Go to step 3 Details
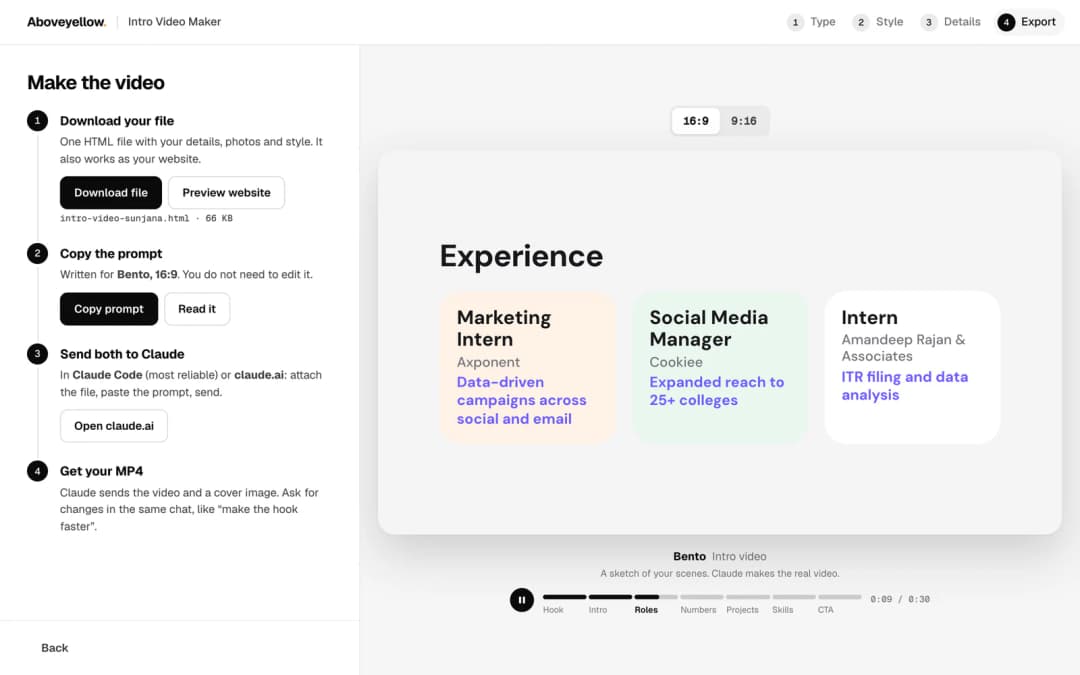1080x675 pixels. (x=951, y=22)
